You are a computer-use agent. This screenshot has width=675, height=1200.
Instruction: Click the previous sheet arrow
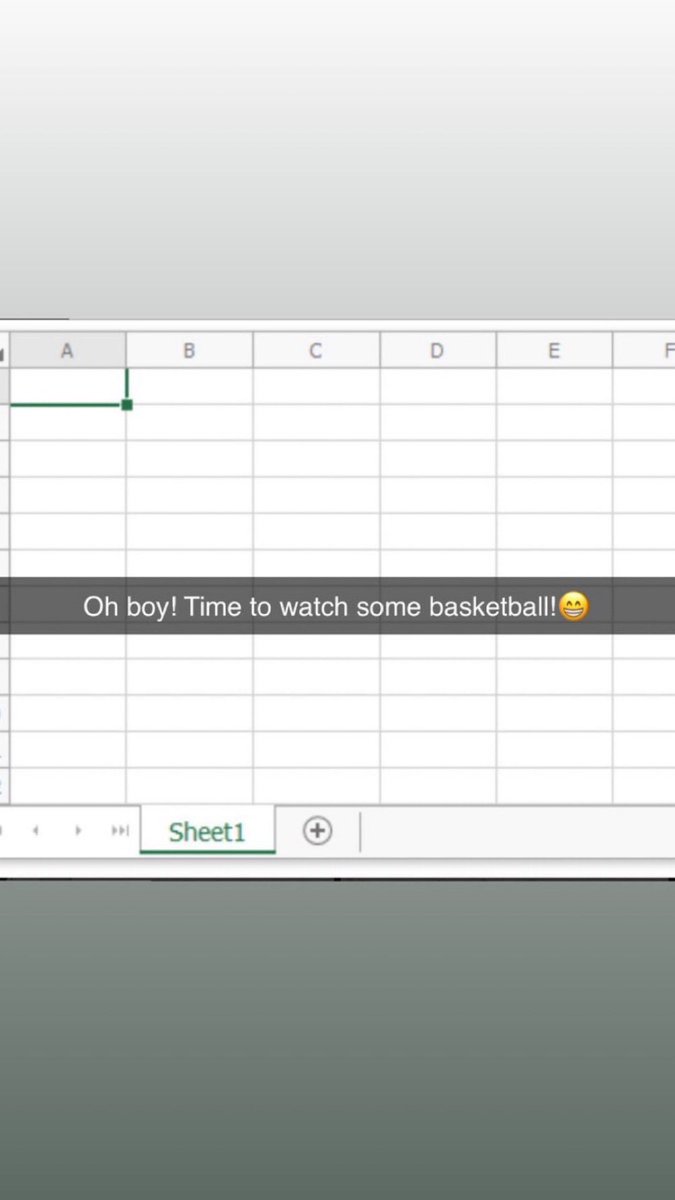(x=35, y=831)
